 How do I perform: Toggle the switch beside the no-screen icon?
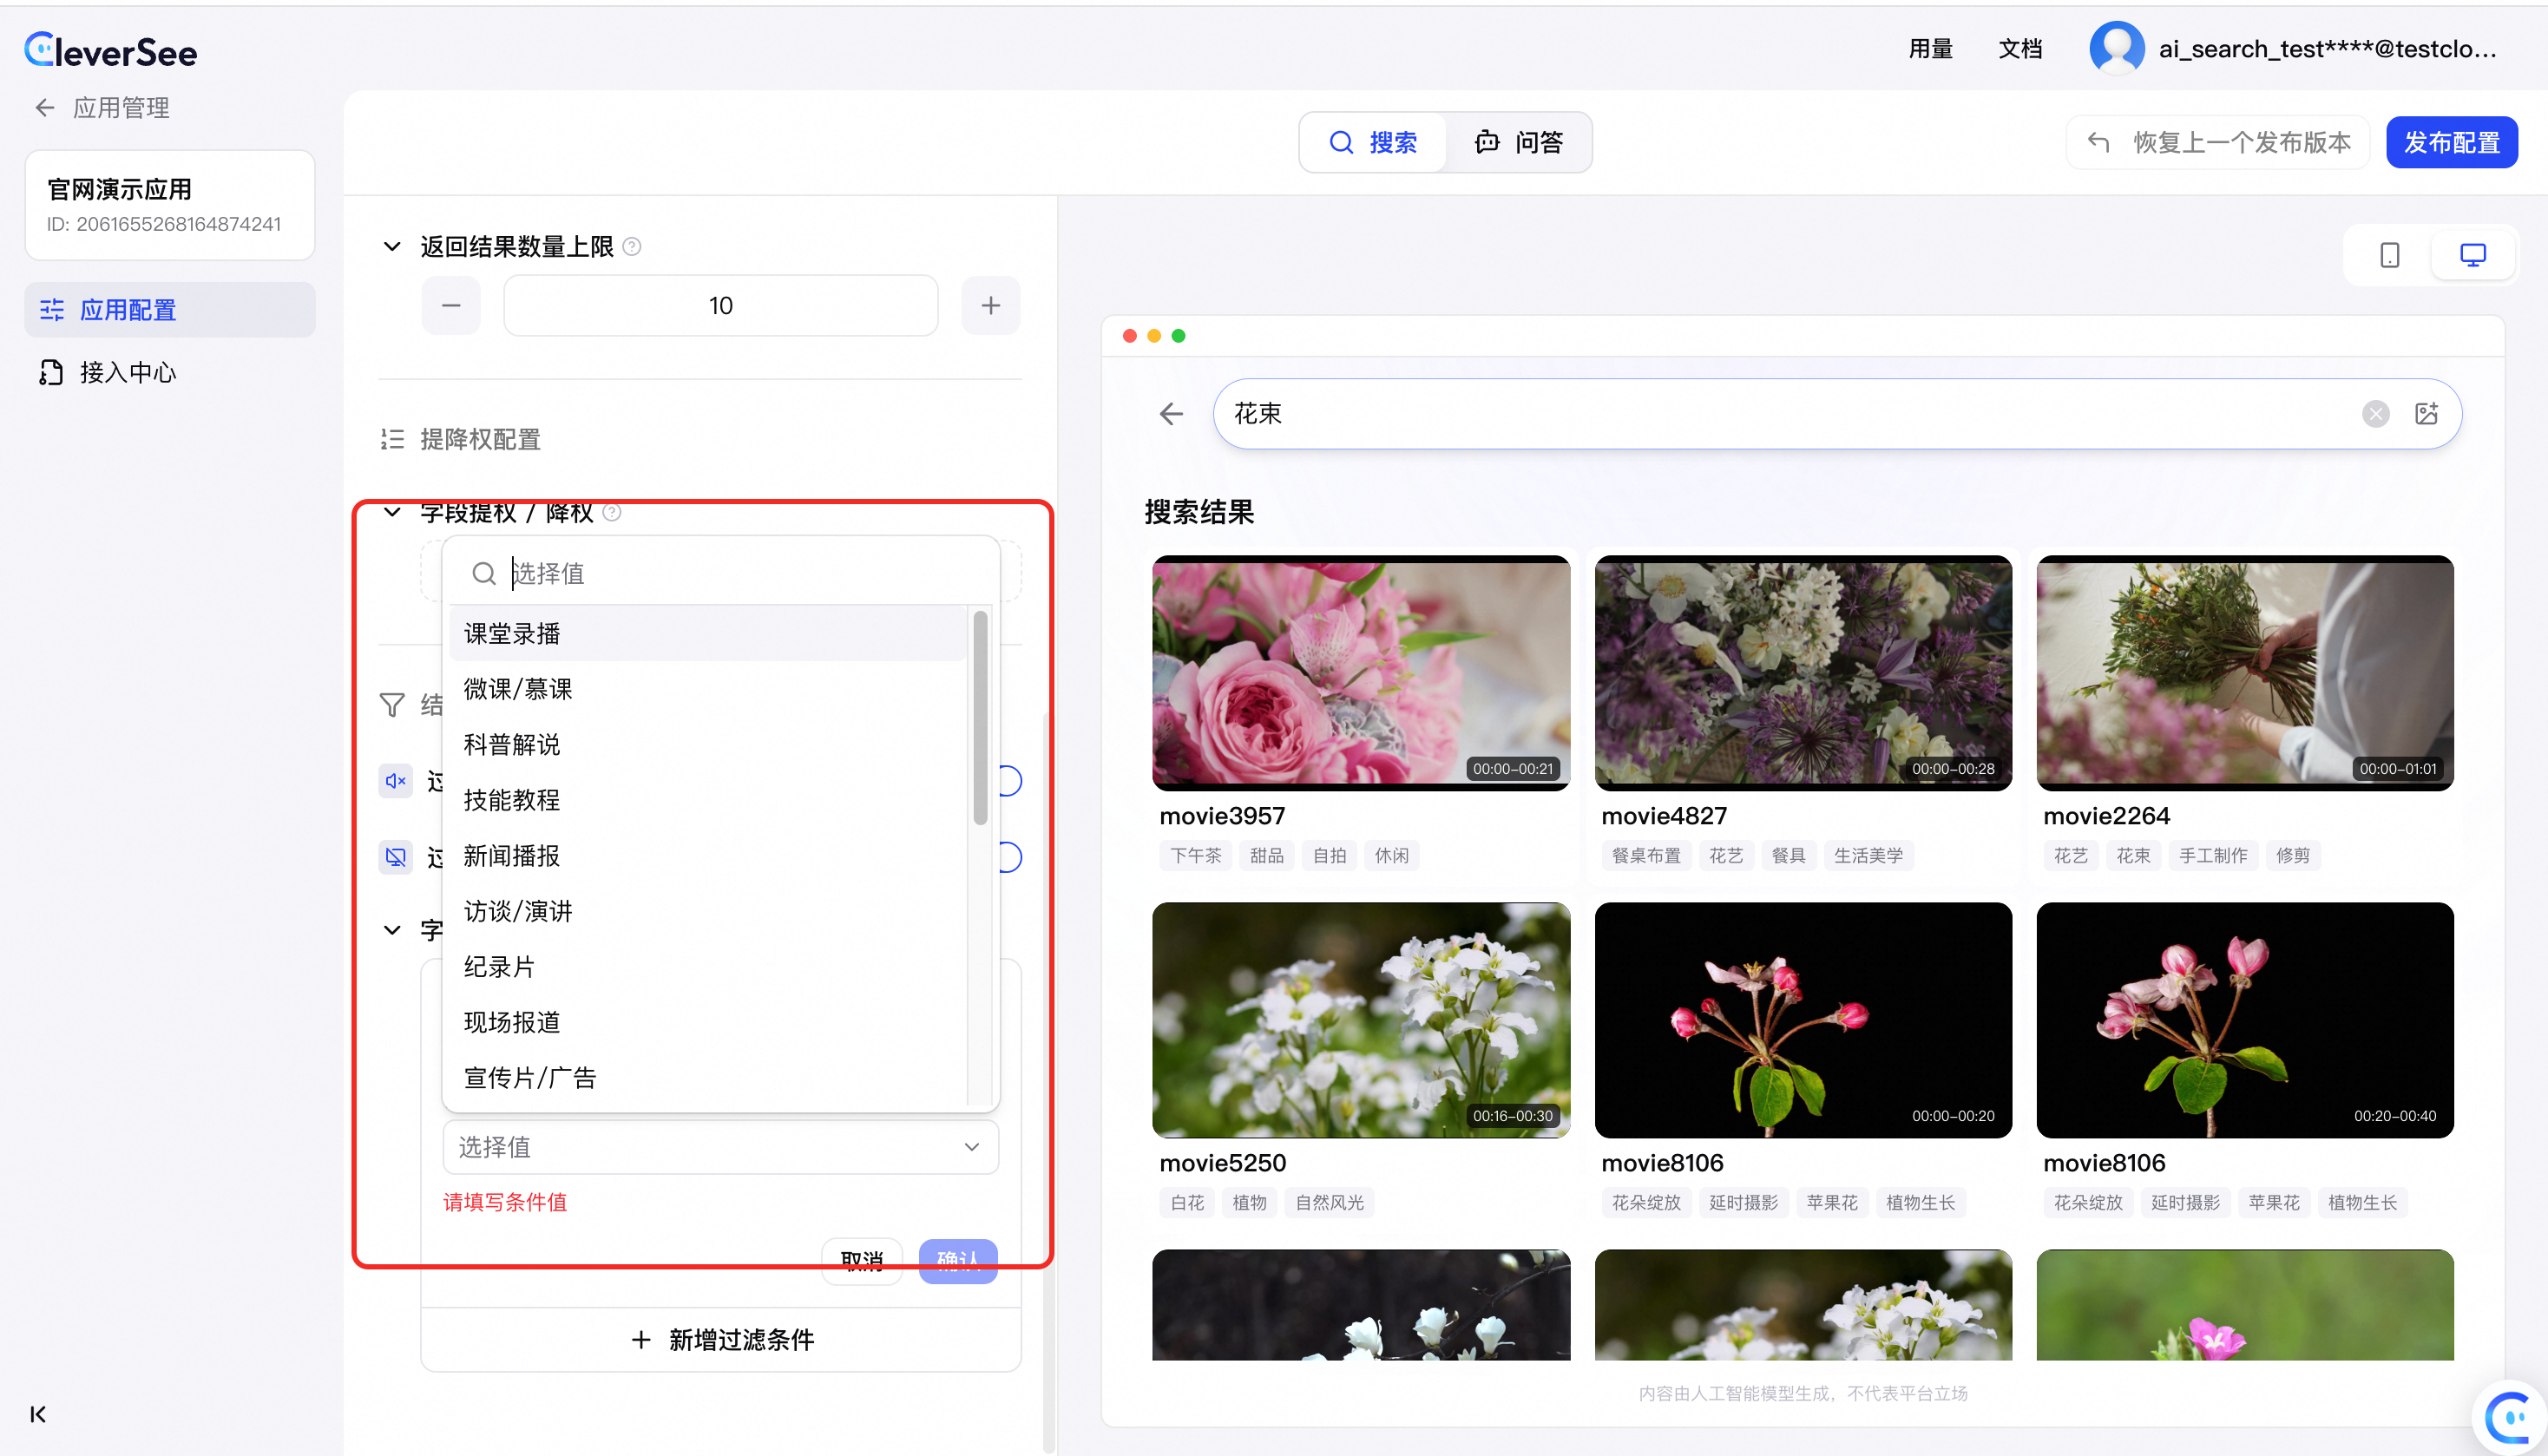click(x=1010, y=857)
